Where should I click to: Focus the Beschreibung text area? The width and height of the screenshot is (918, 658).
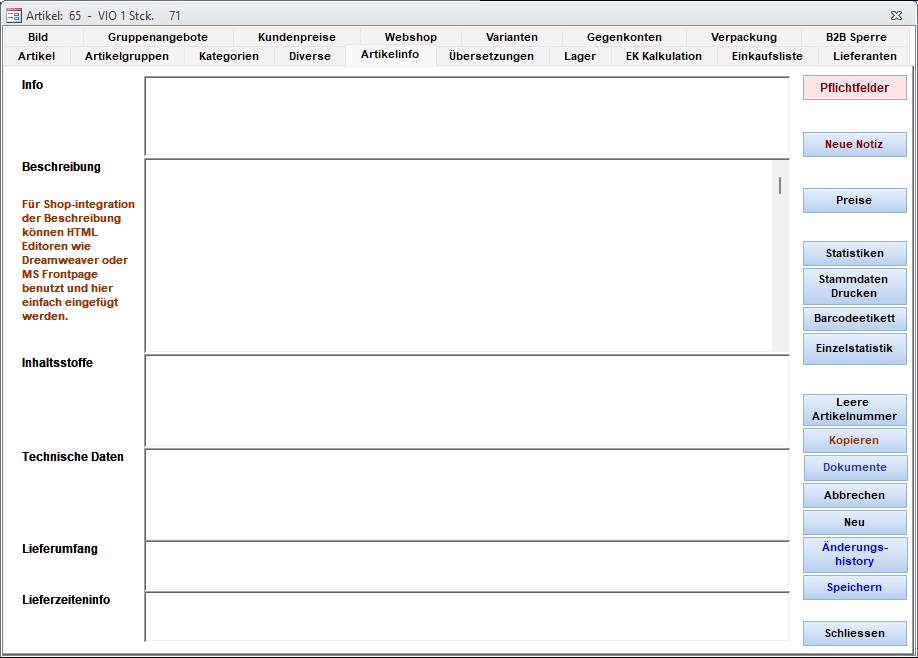(460, 255)
